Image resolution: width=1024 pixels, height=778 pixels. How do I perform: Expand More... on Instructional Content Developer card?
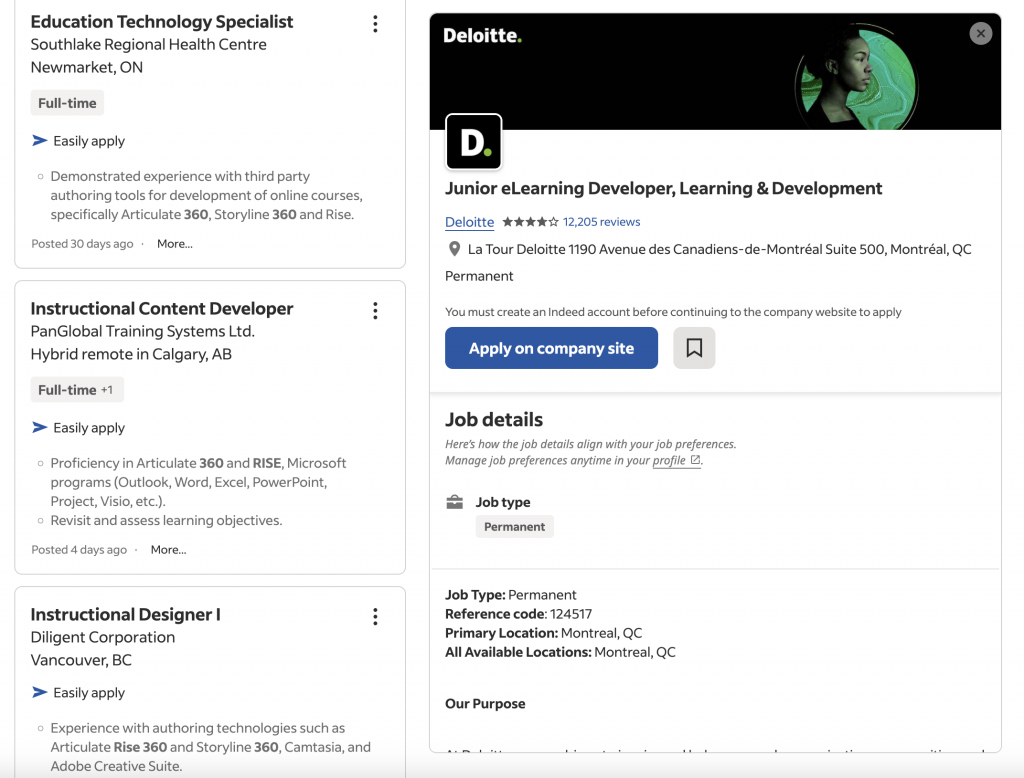(168, 550)
